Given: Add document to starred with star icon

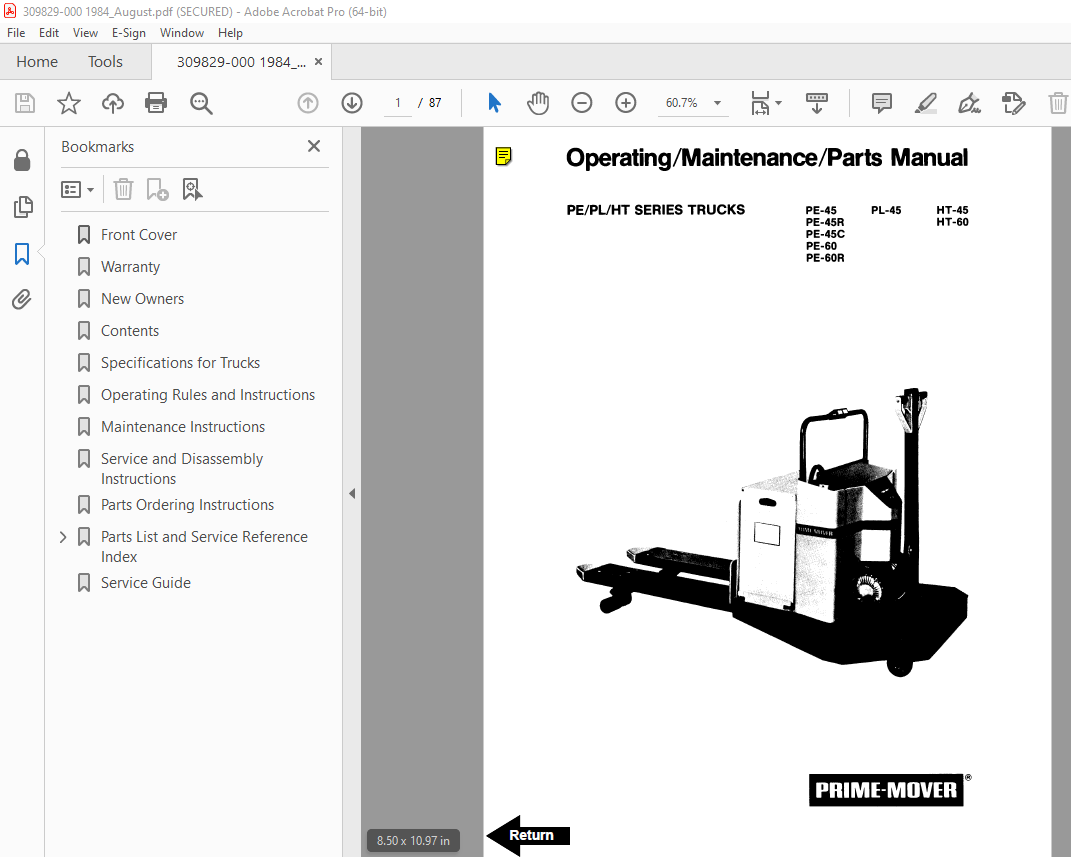Looking at the screenshot, I should pyautogui.click(x=68, y=103).
